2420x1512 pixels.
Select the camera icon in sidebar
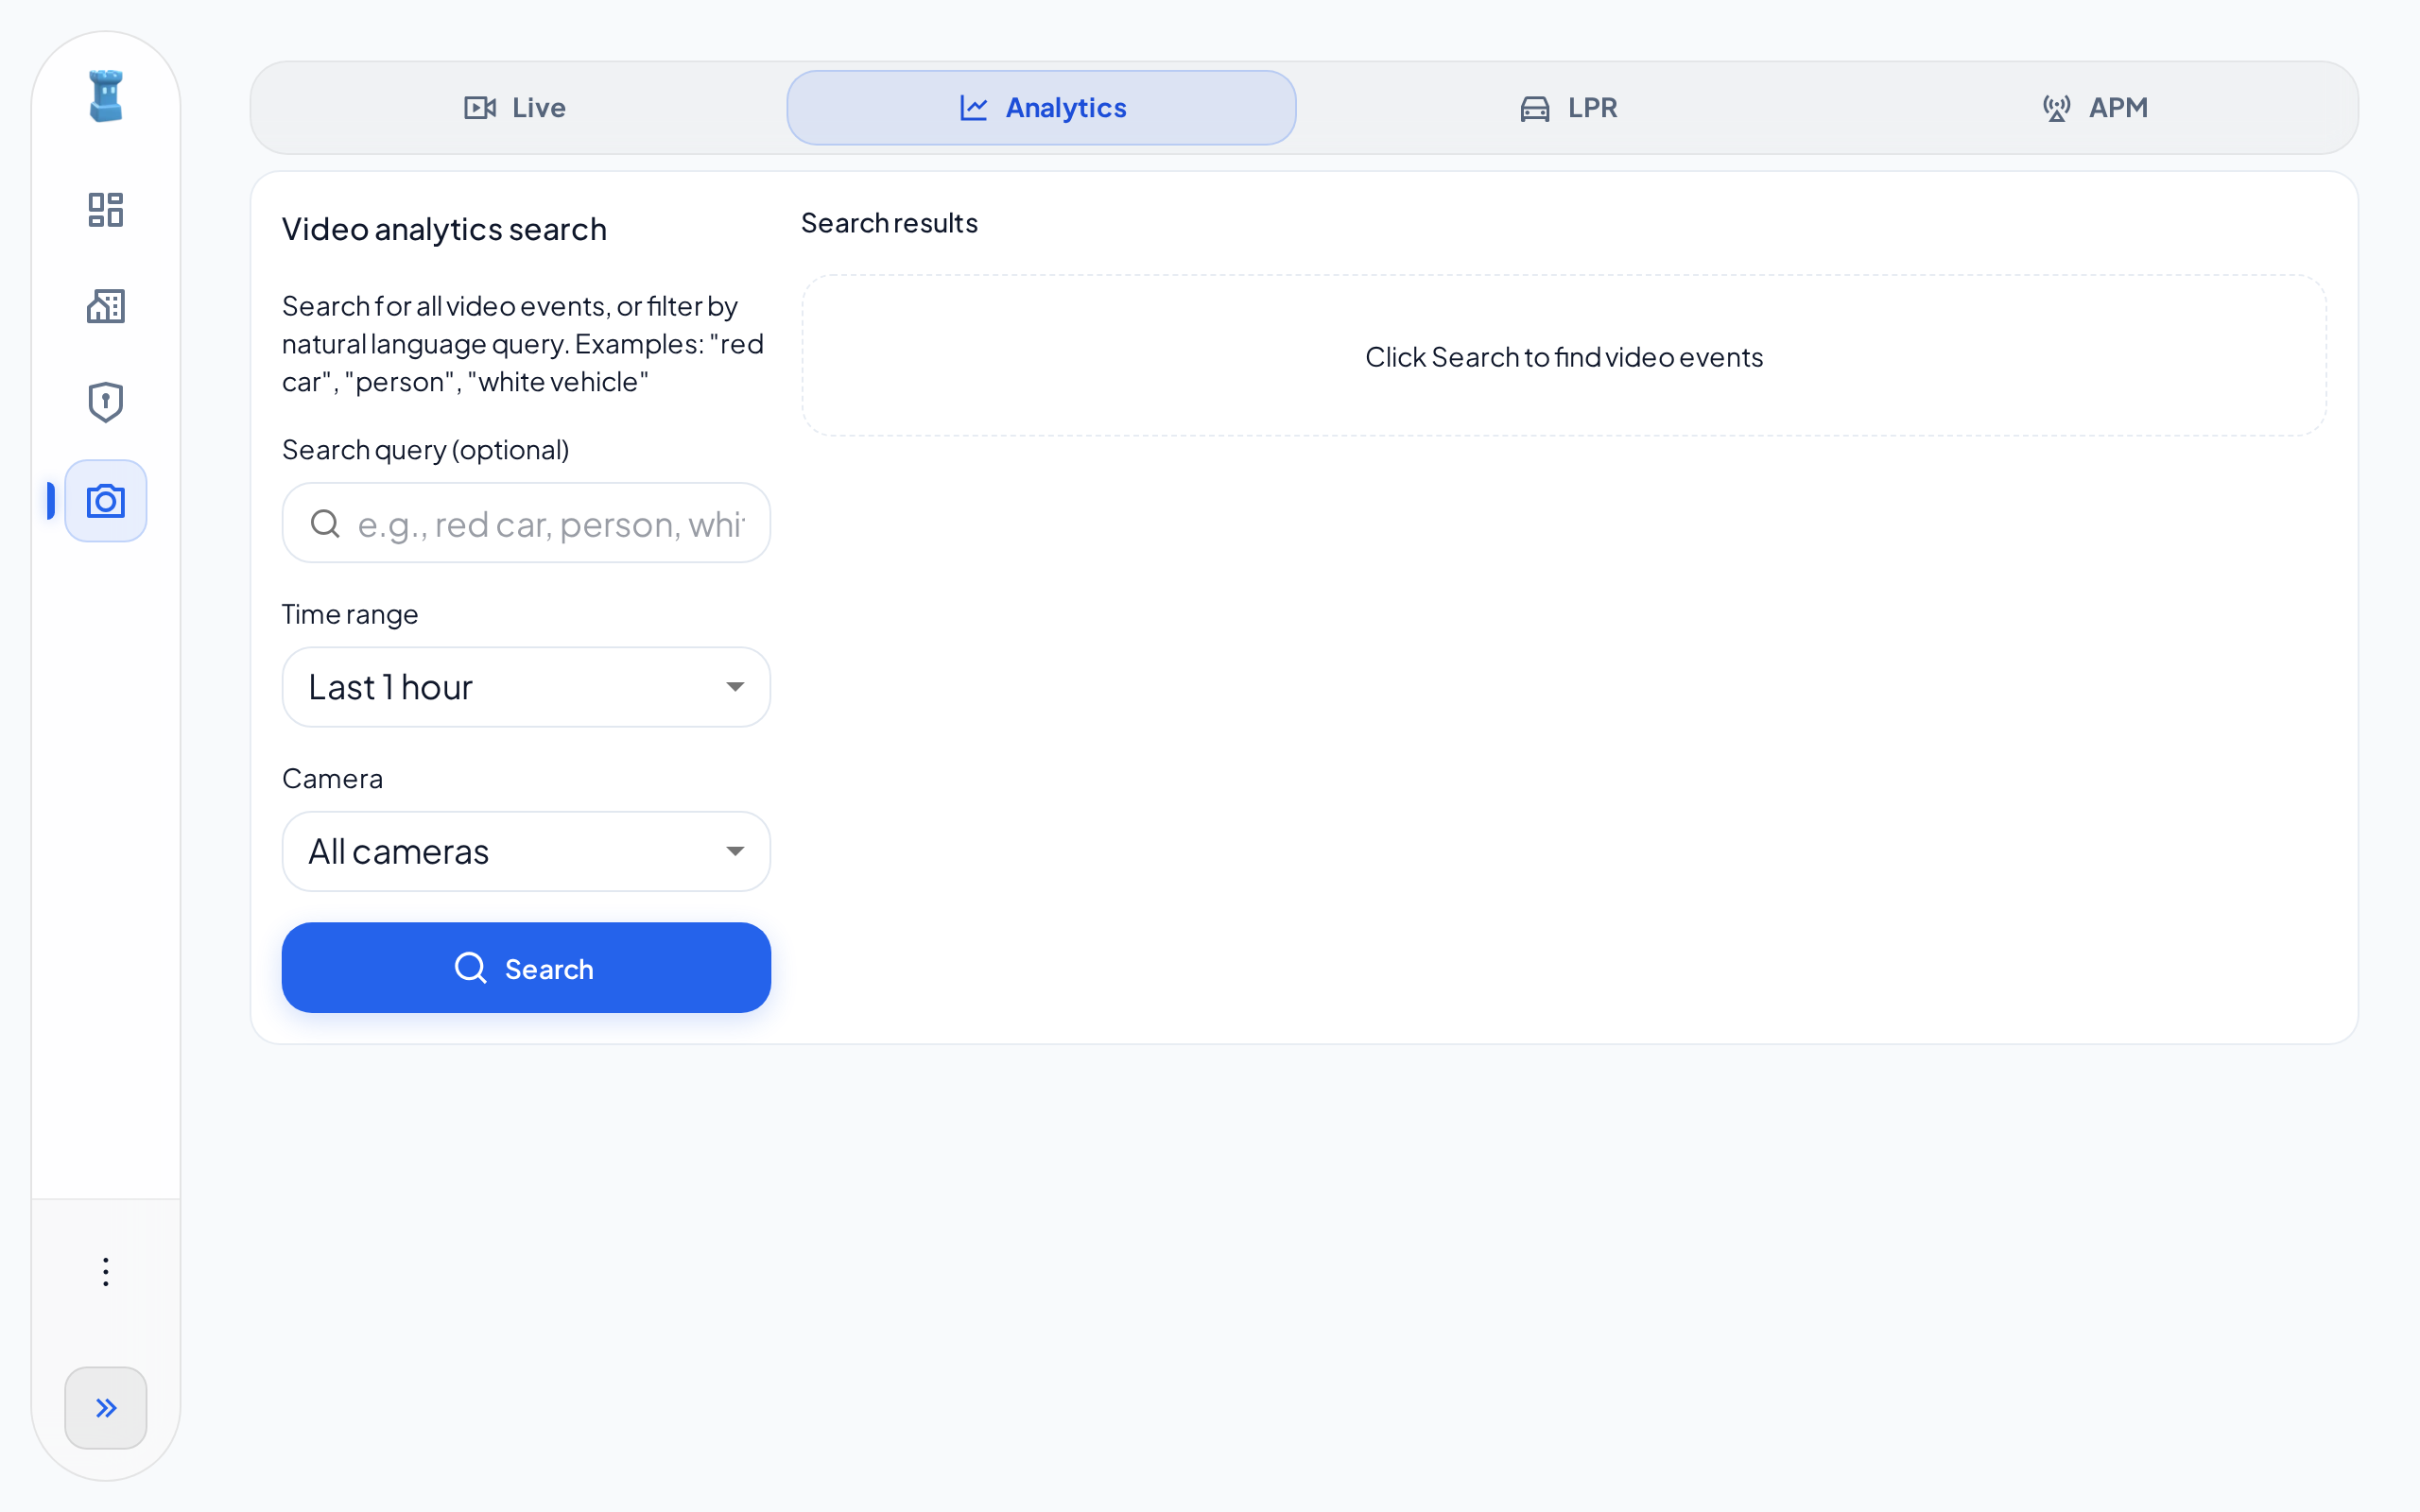[x=105, y=501]
